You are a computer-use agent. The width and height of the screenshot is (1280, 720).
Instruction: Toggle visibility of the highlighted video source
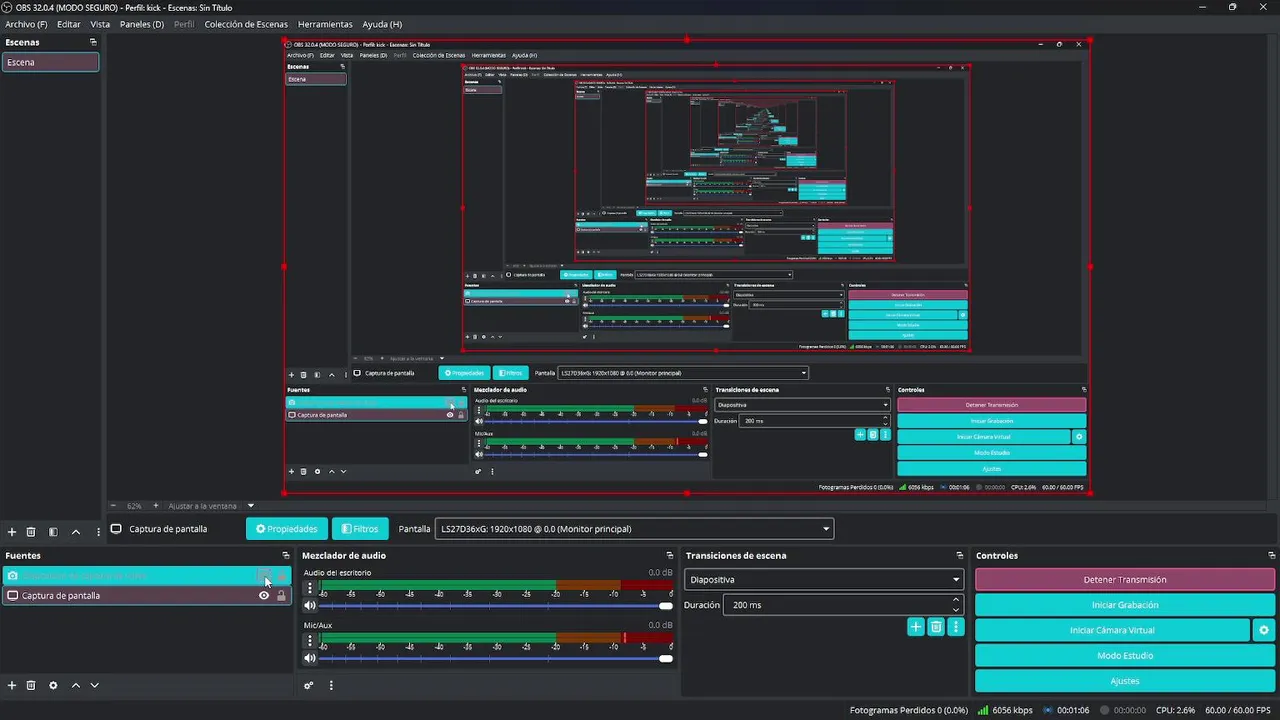point(264,576)
